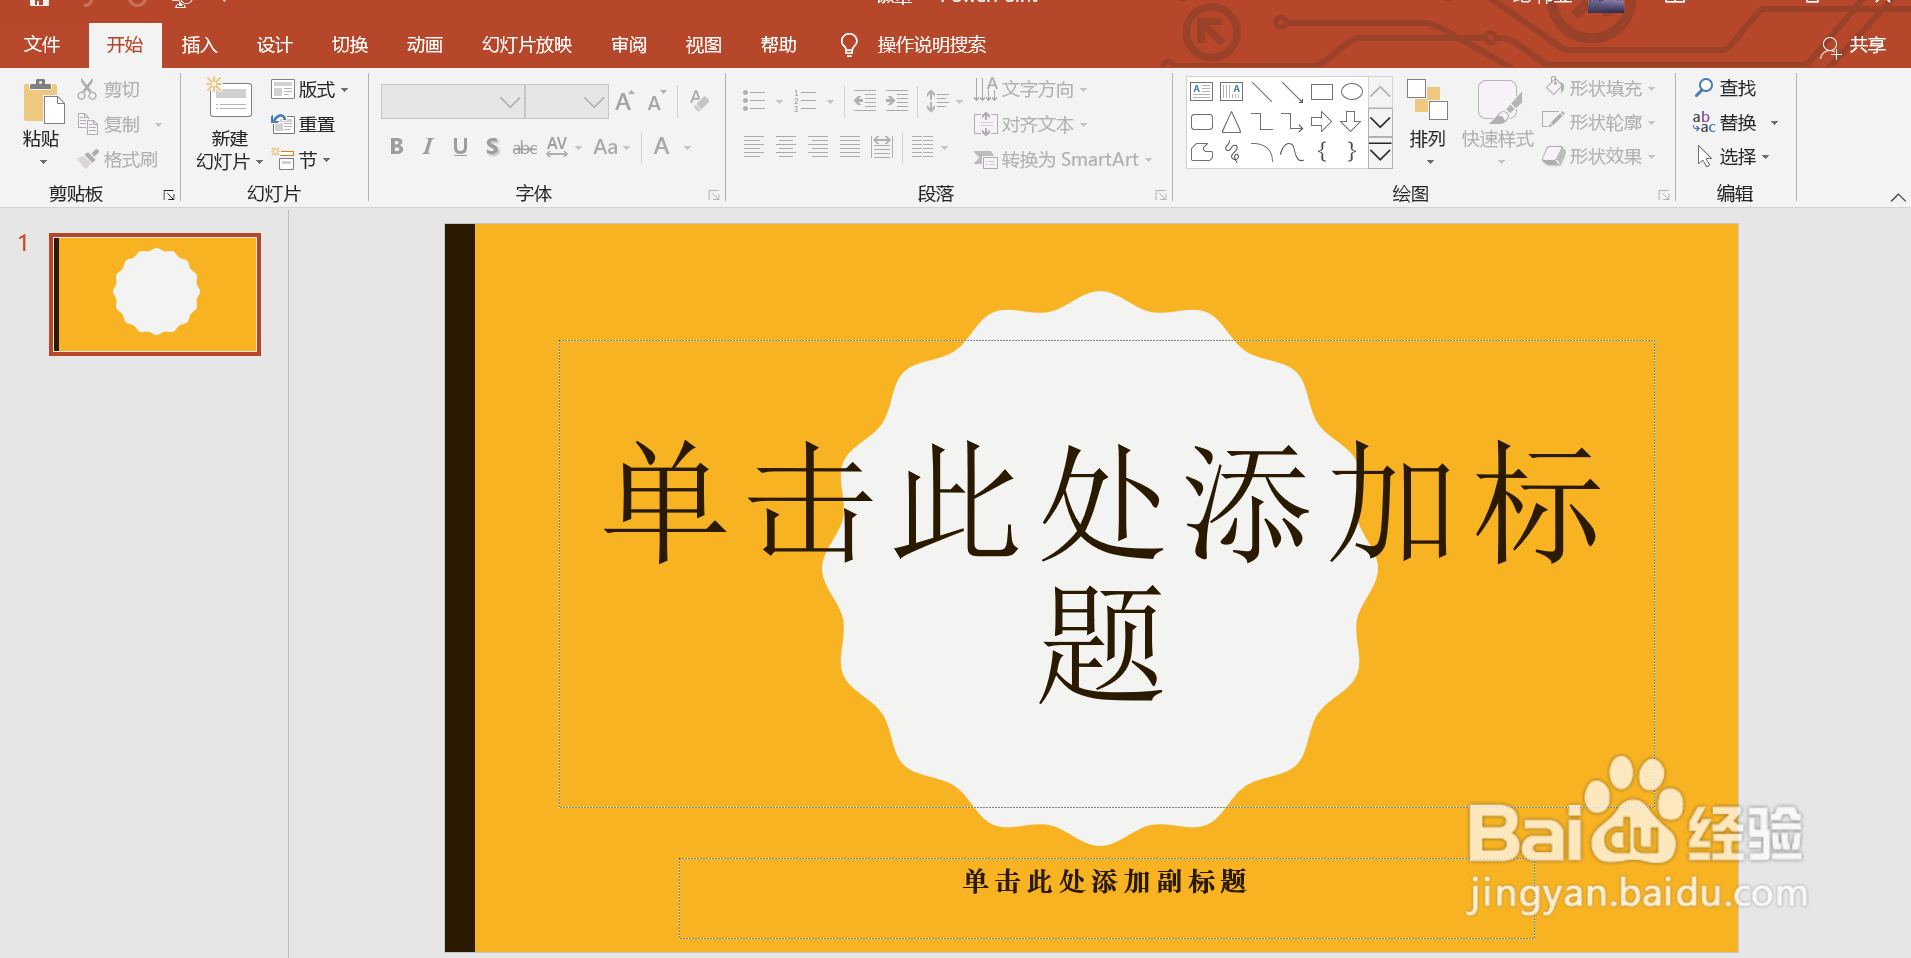
Task: Click the subtitle placeholder 单击此处添加副标题
Action: (1105, 881)
